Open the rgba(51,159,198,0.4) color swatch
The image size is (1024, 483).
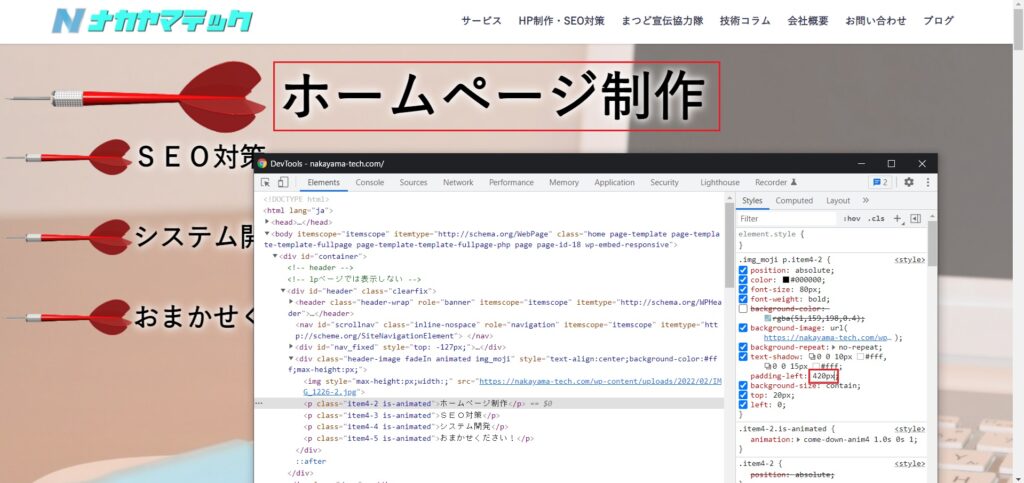pos(767,318)
